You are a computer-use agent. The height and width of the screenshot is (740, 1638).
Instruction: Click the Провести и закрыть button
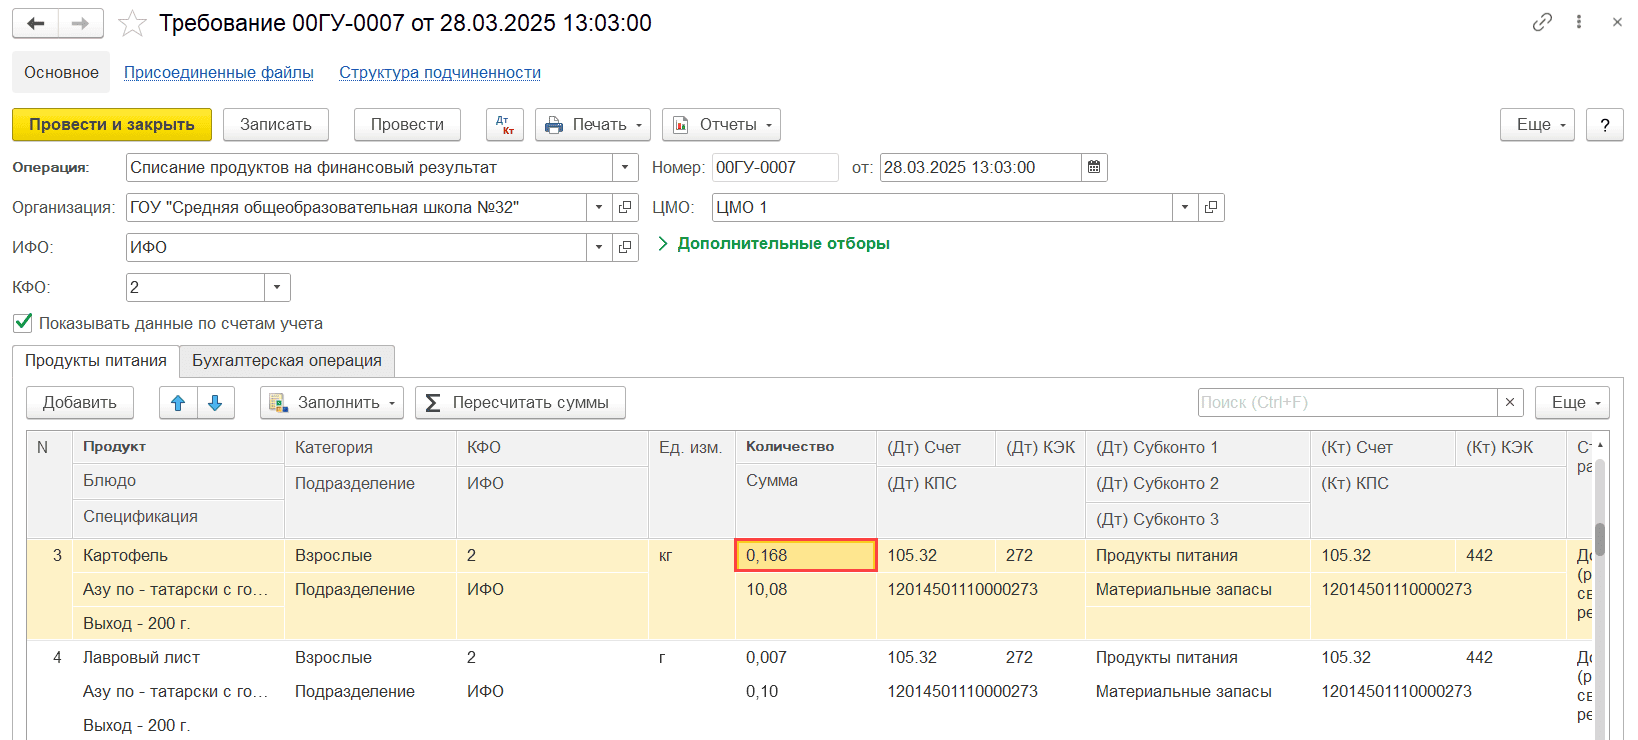112,125
